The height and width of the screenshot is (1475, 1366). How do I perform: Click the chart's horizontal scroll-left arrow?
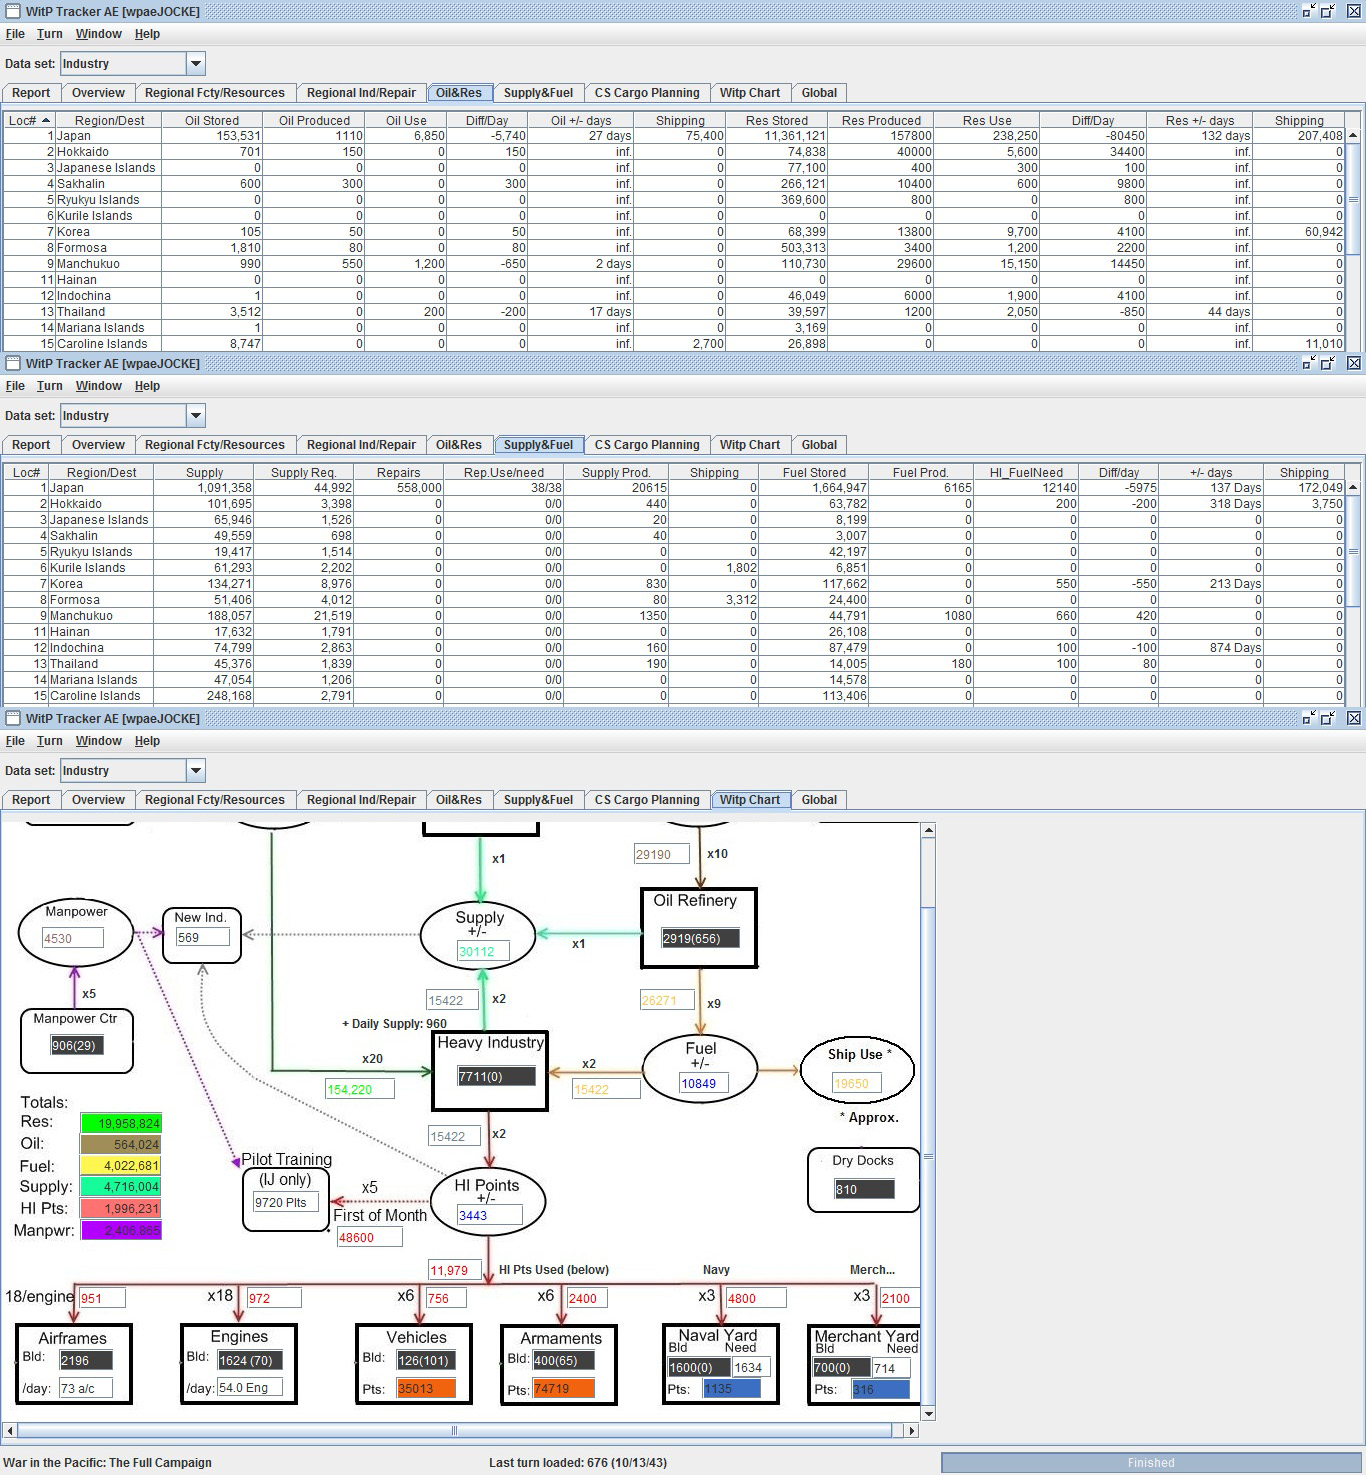10,1430
